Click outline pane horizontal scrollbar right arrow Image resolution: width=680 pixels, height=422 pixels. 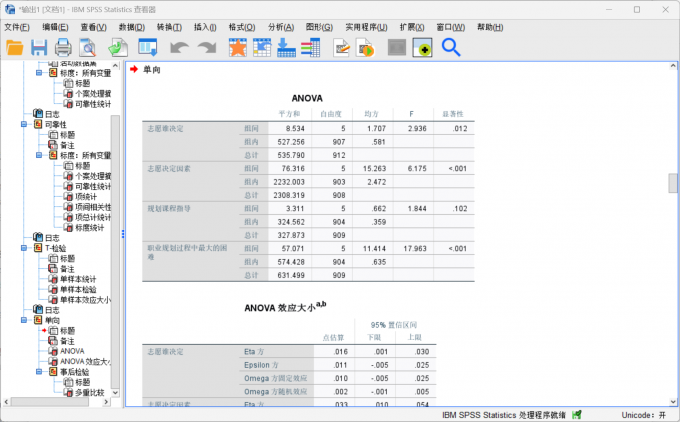107,402
